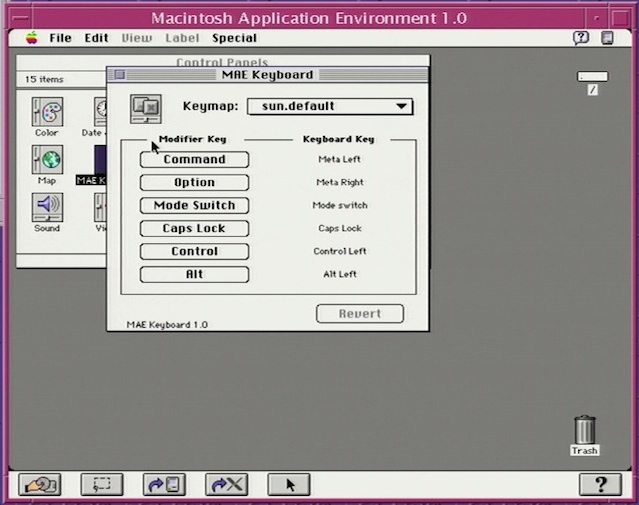Click the dashed selection rectangle toolbar button
639x505 pixels.
(102, 484)
